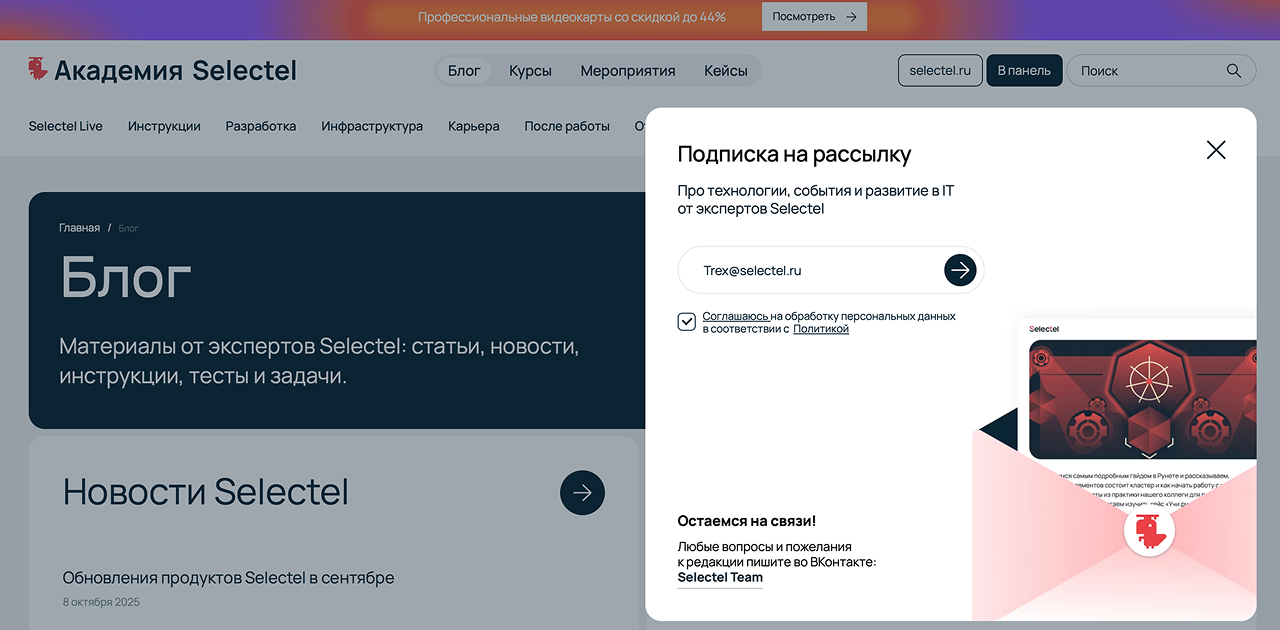Click the arrow inside the Посмотреть banner button
The image size is (1280, 630).
[851, 16]
